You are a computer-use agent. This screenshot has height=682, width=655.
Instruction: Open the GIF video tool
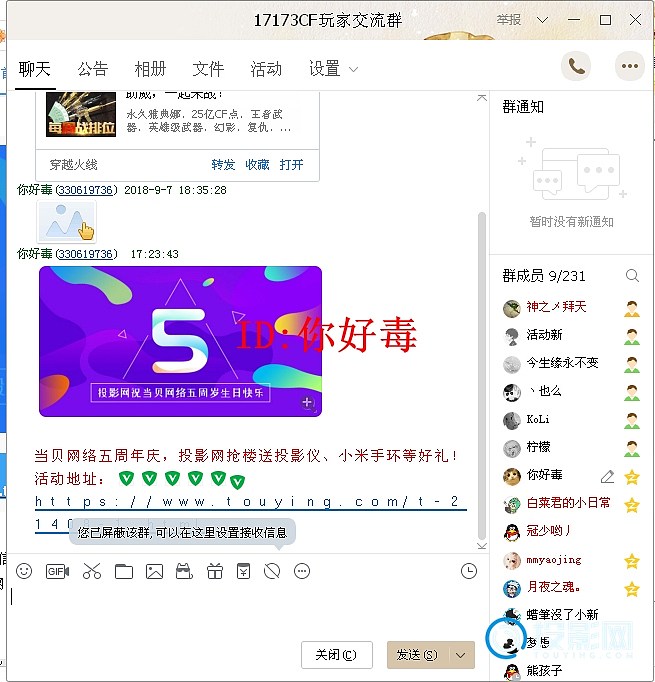pyautogui.click(x=57, y=571)
